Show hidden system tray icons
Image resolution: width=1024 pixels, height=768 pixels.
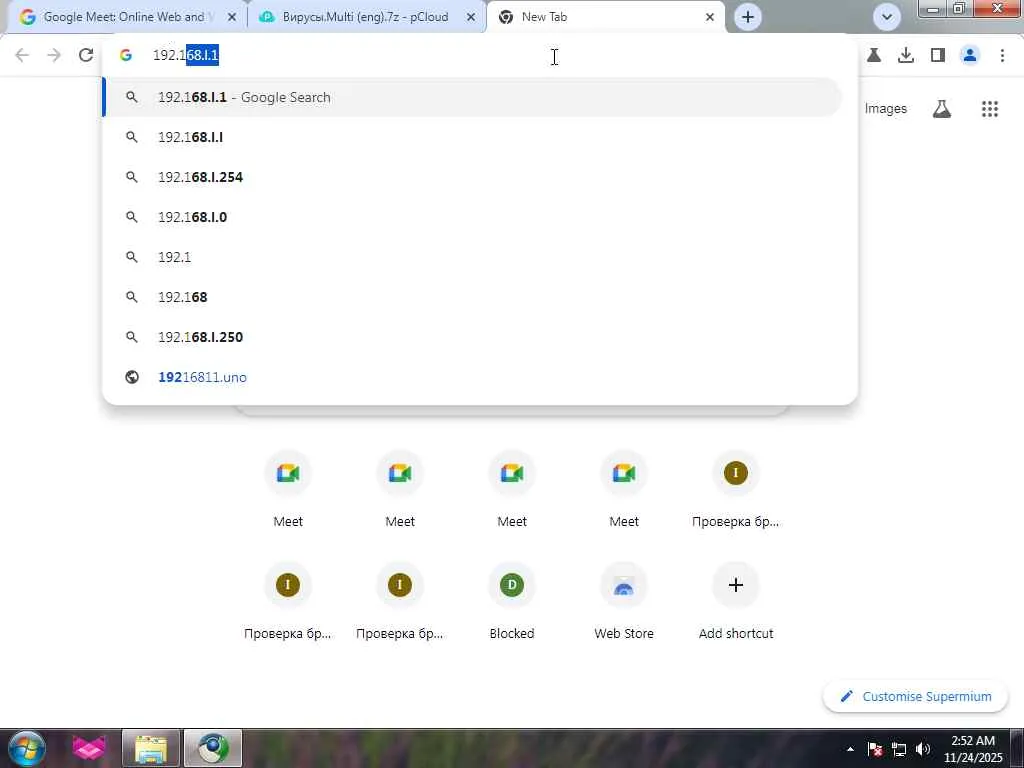pyautogui.click(x=850, y=749)
